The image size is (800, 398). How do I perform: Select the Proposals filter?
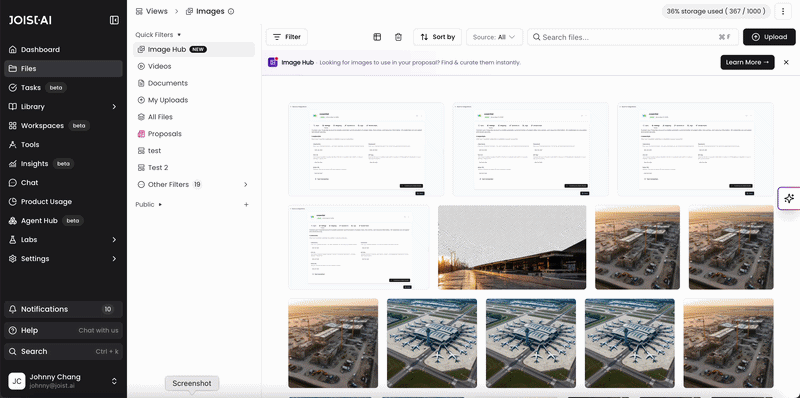pyautogui.click(x=194, y=134)
